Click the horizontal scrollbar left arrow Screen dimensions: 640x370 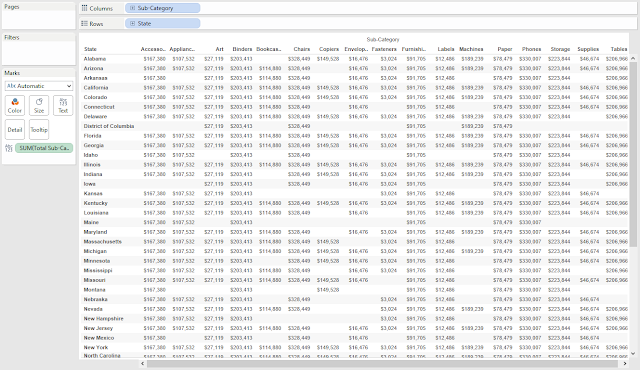point(142,363)
